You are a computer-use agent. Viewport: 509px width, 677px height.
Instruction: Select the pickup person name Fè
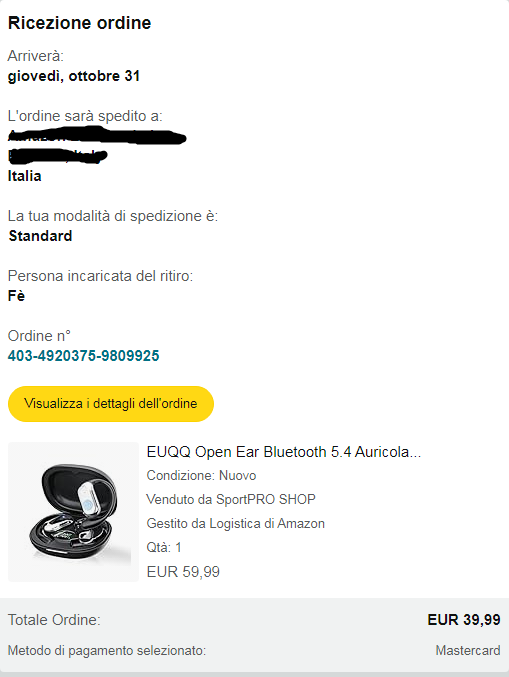coord(16,296)
